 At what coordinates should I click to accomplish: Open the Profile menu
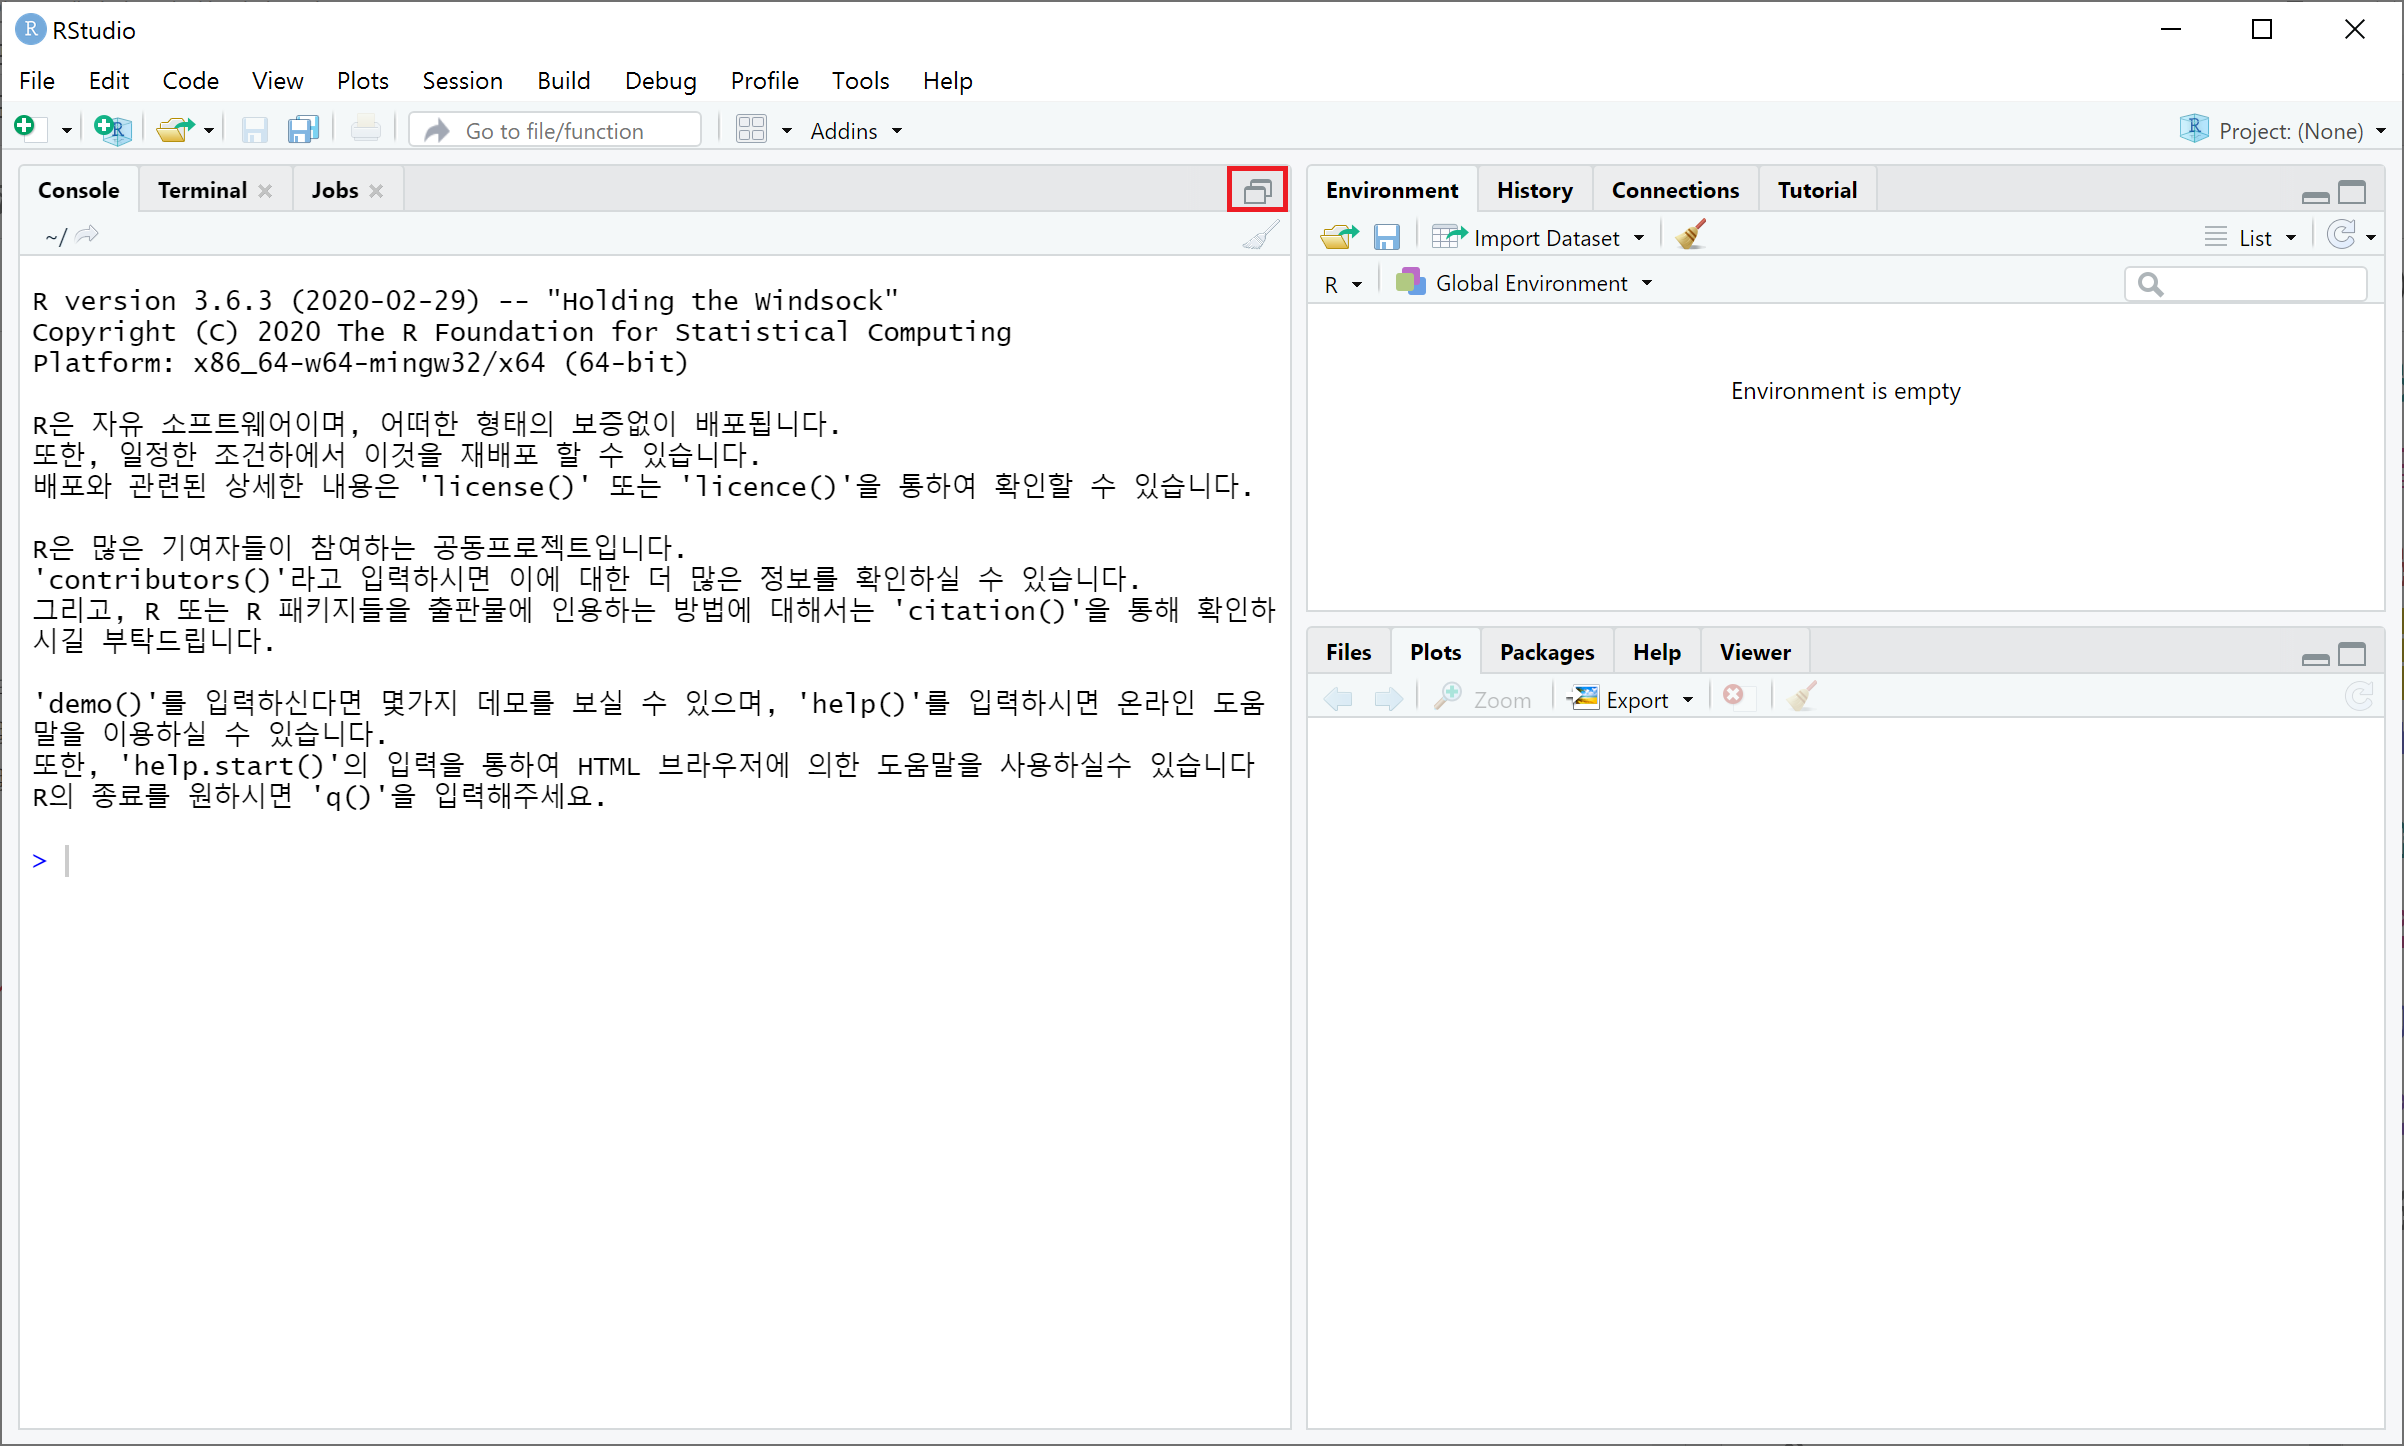coord(764,81)
